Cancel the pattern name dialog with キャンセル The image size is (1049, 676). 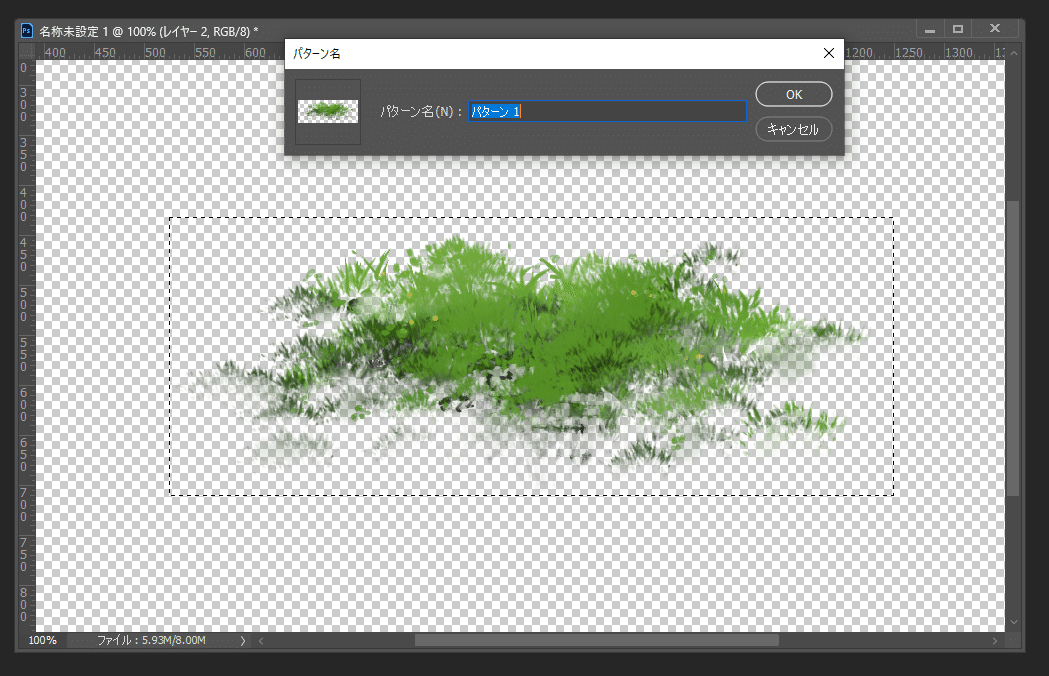tap(793, 129)
